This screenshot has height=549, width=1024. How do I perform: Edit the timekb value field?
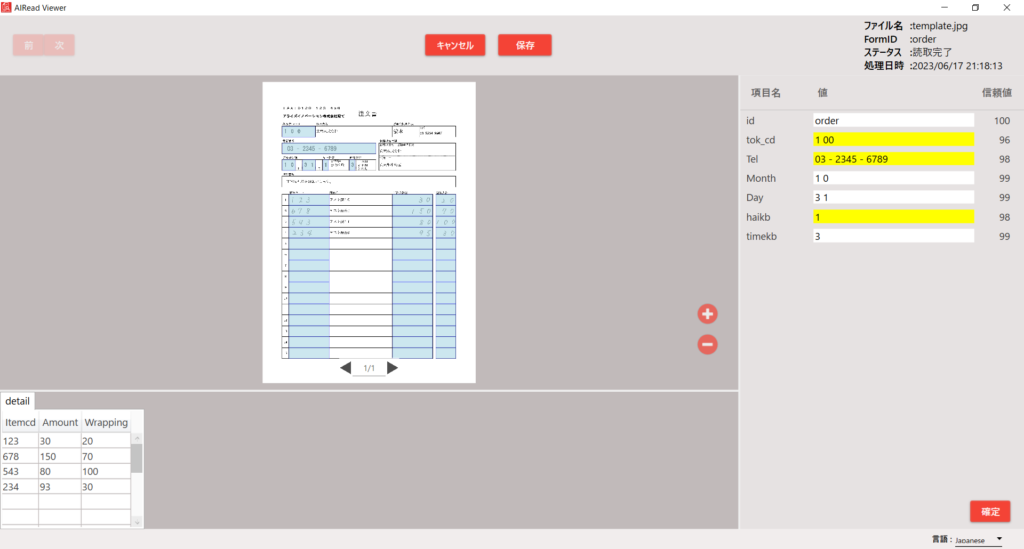(x=893, y=236)
